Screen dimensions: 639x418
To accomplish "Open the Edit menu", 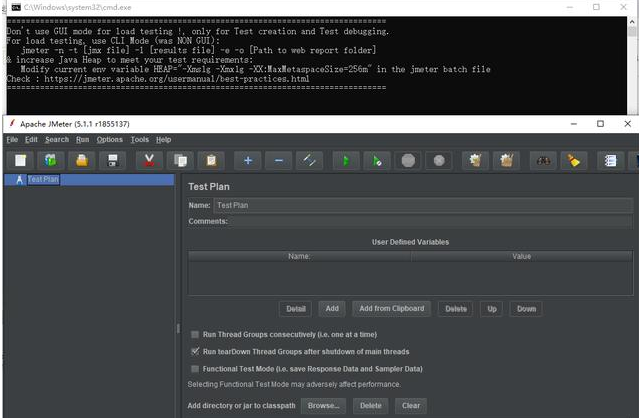I will [x=31, y=139].
